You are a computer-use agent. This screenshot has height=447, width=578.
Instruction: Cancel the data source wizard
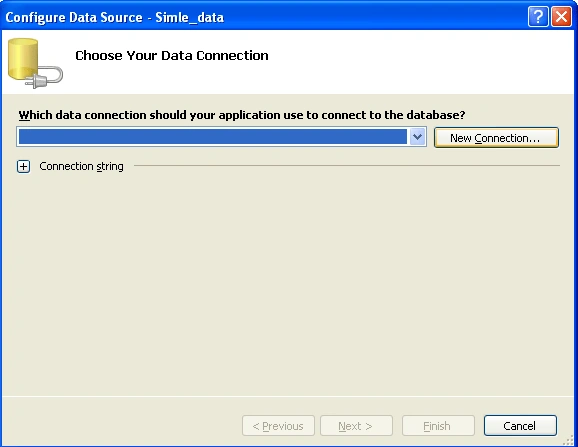(x=520, y=426)
